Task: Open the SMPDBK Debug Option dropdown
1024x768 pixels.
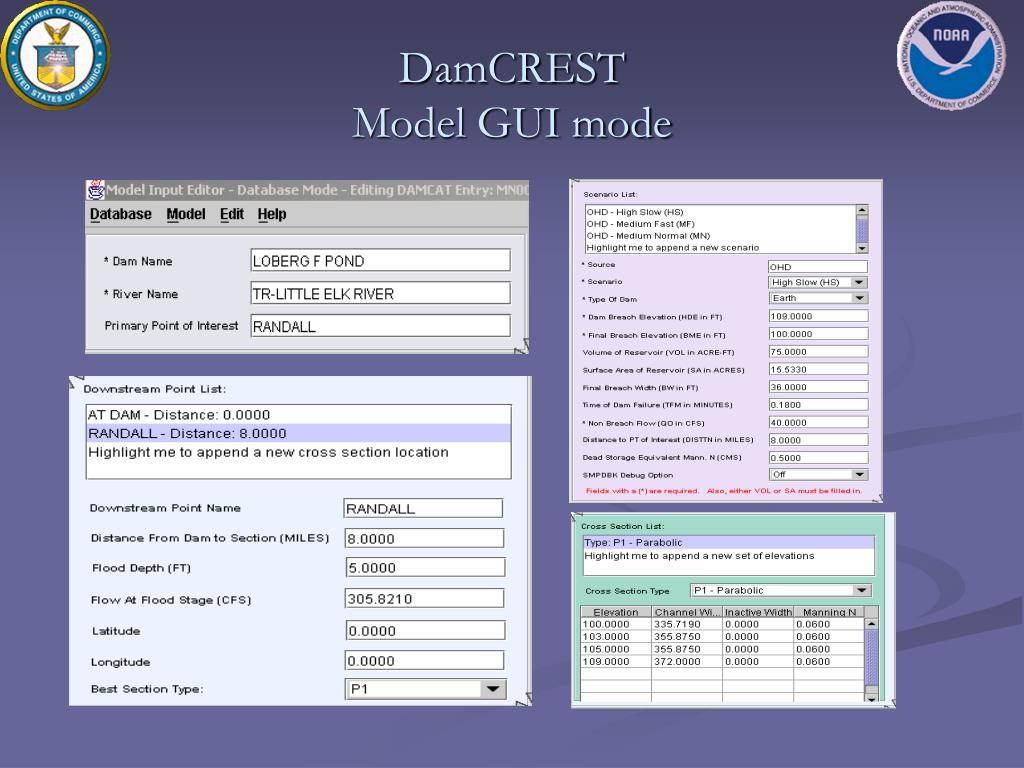Action: (x=818, y=475)
